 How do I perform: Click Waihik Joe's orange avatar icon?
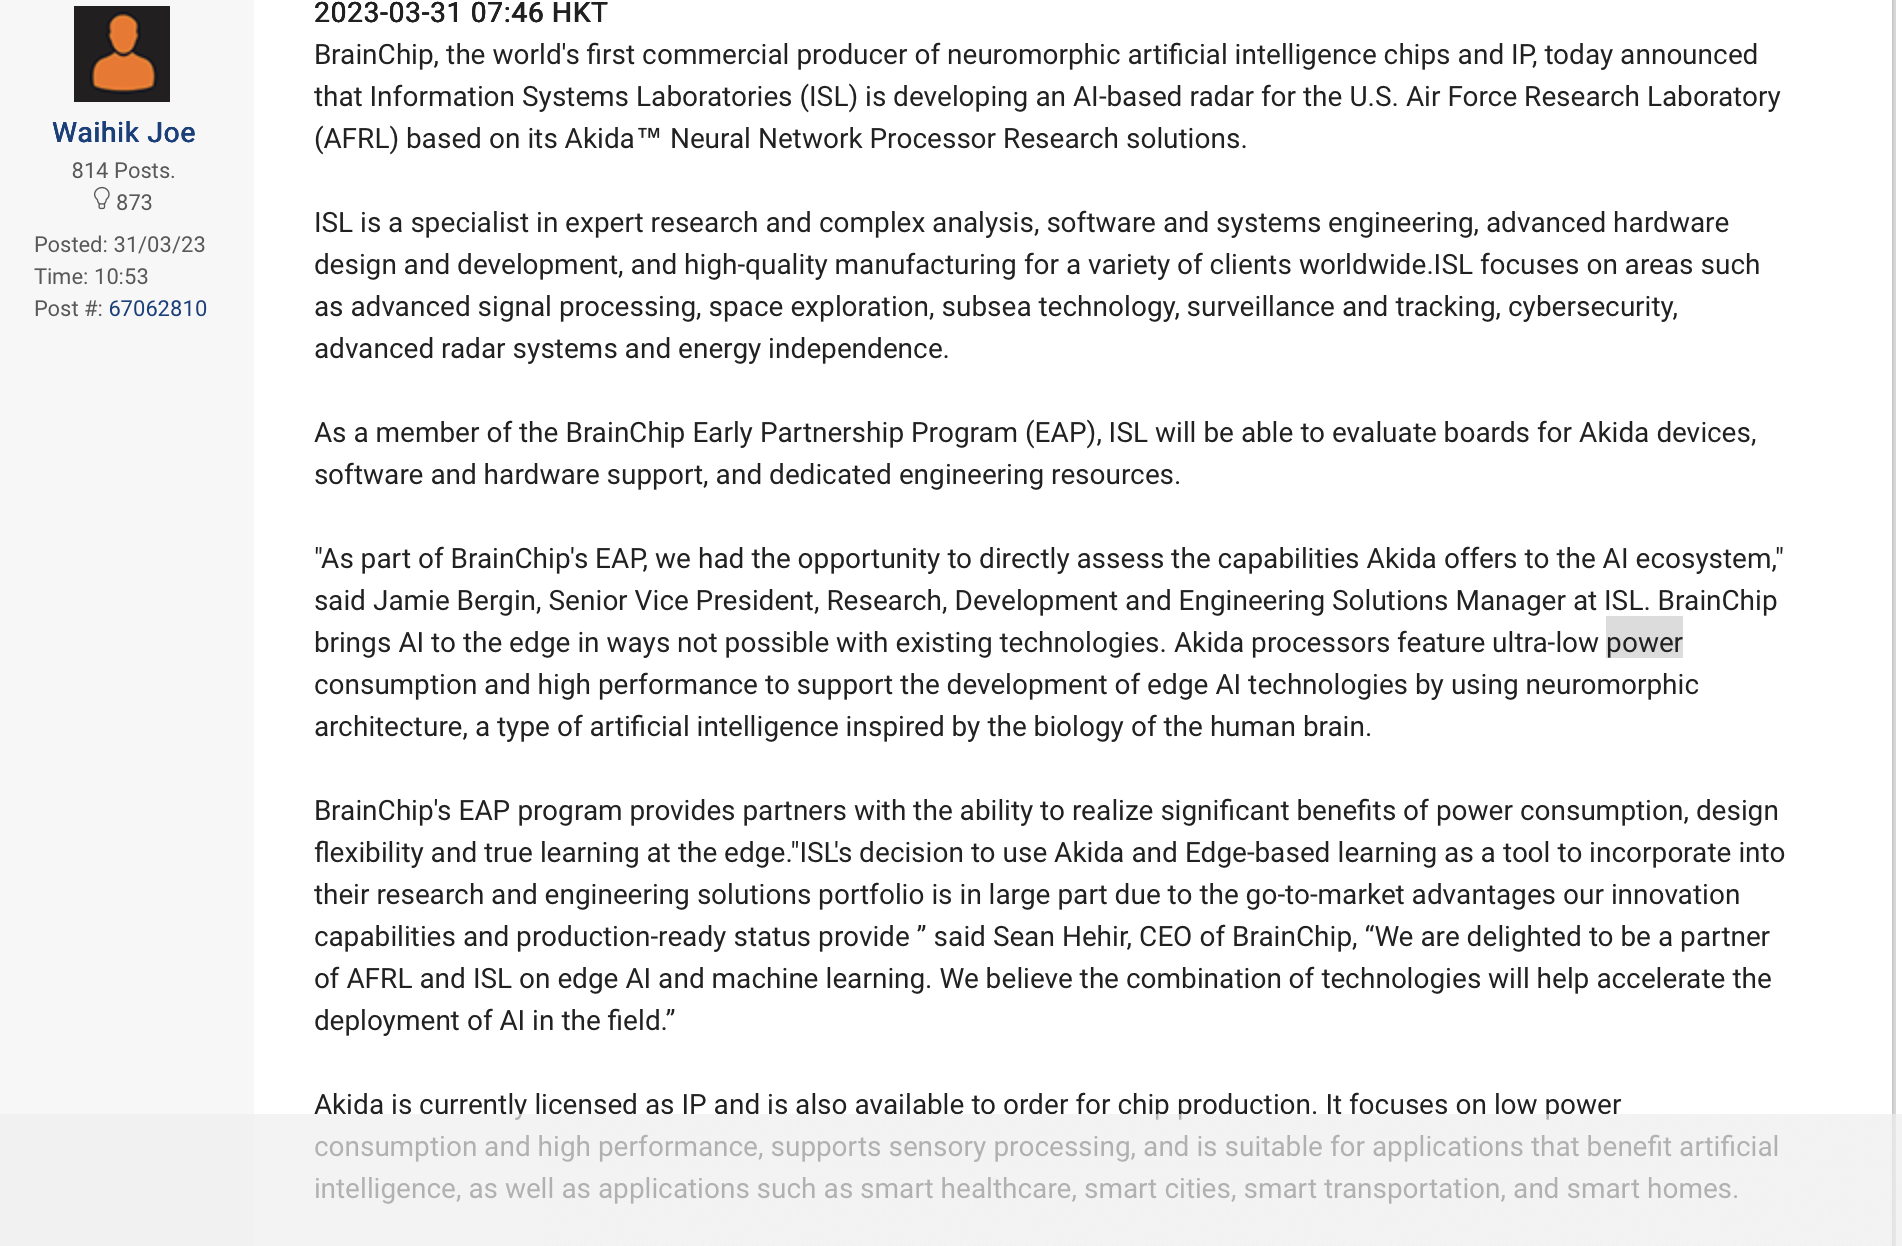click(122, 54)
